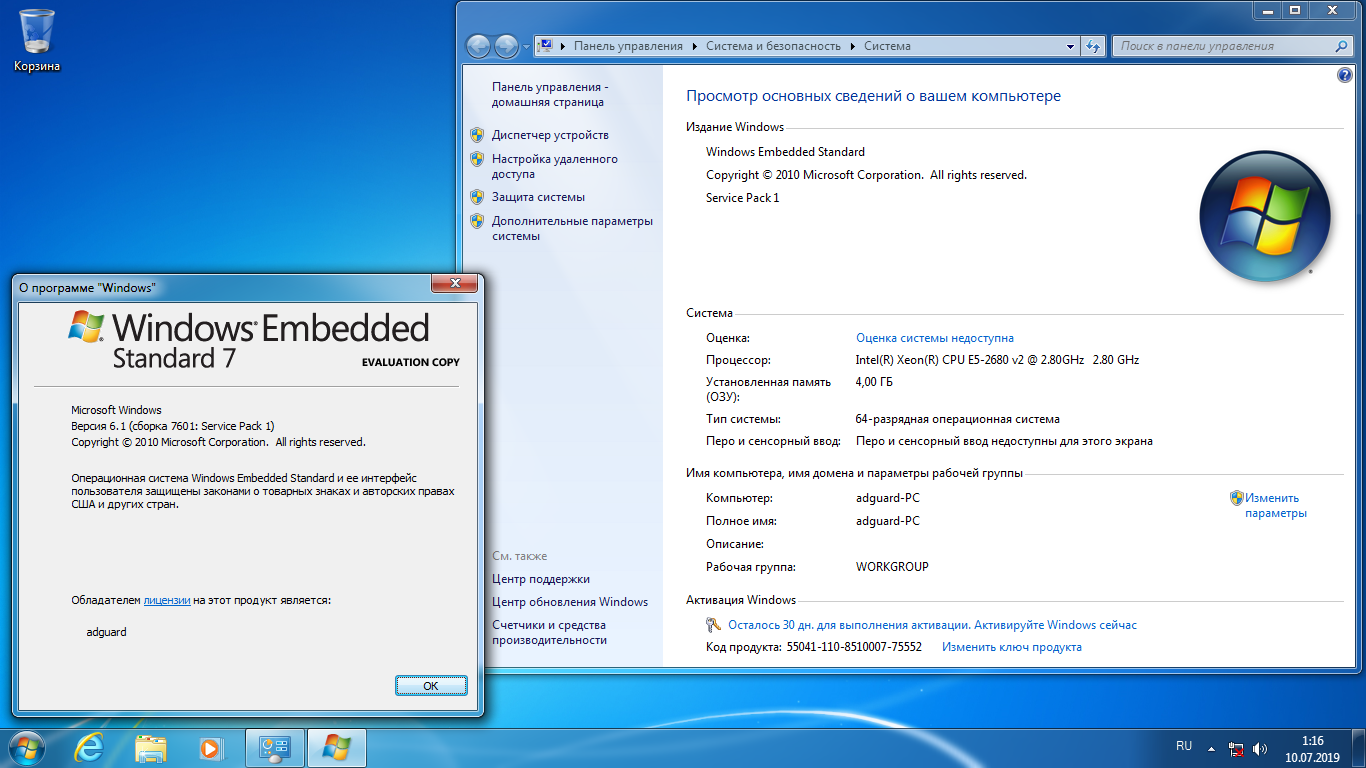This screenshot has width=1366, height=768.
Task: Click '64-разрядная операционная система' text
Action: point(958,419)
